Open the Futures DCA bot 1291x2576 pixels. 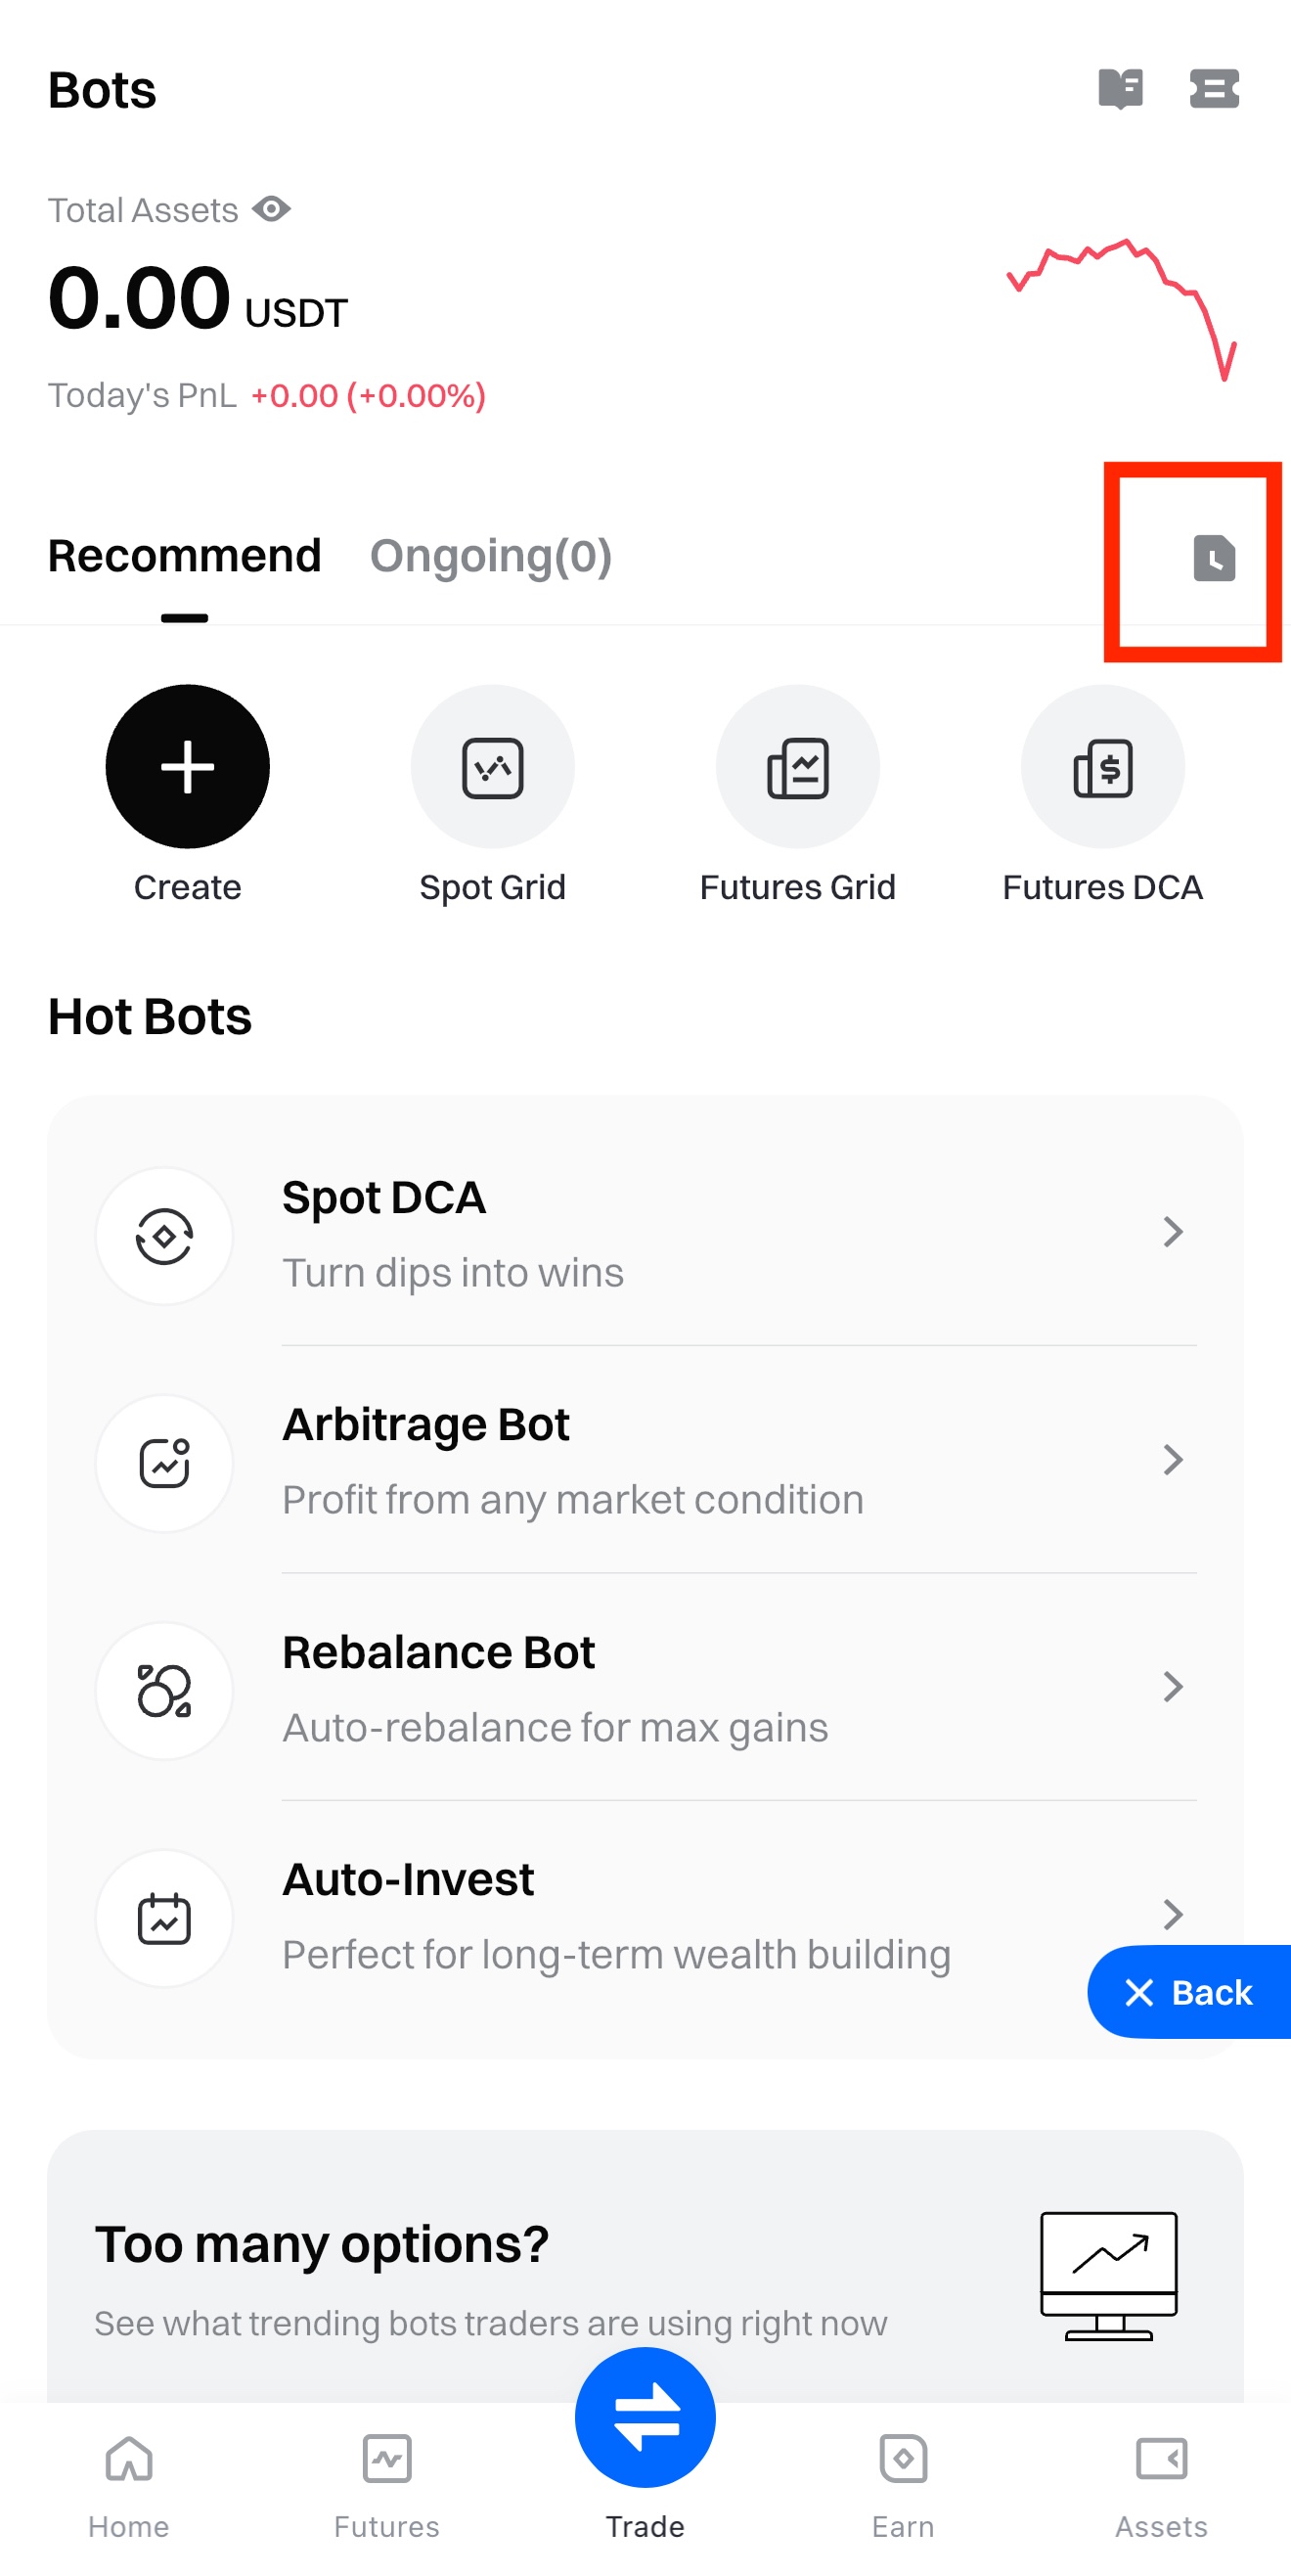[x=1102, y=766]
